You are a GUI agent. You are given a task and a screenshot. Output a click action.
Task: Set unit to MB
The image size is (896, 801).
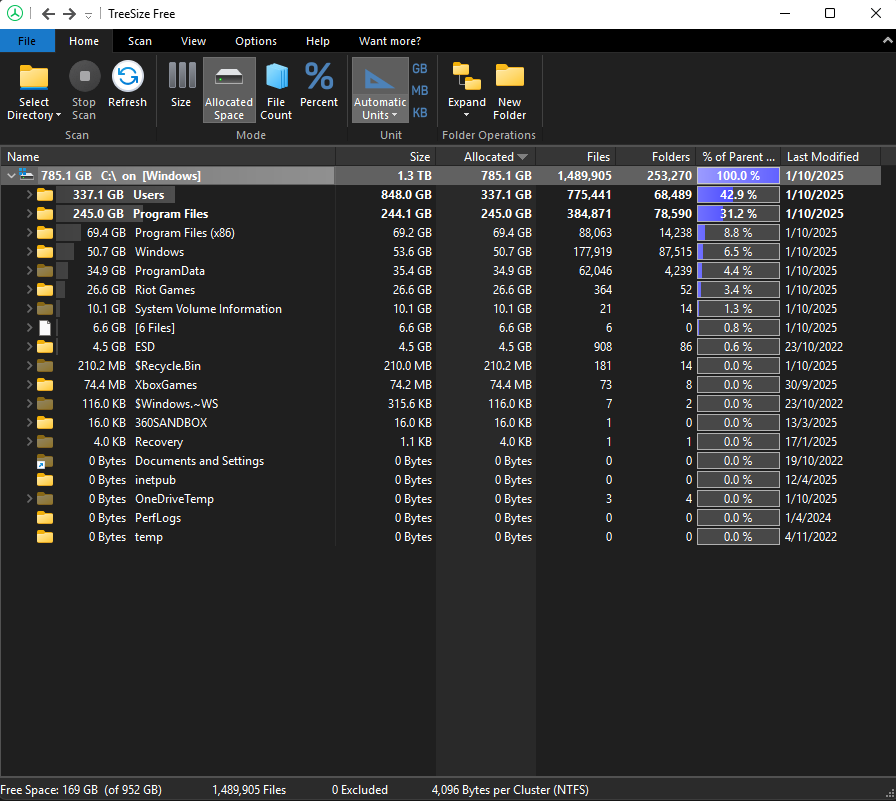tap(420, 90)
